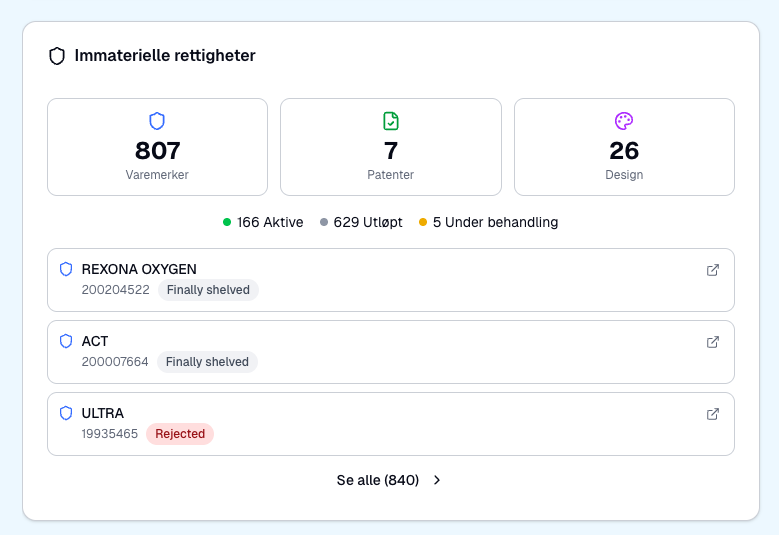
Task: Click green dot for 166 Aktive
Action: [227, 222]
